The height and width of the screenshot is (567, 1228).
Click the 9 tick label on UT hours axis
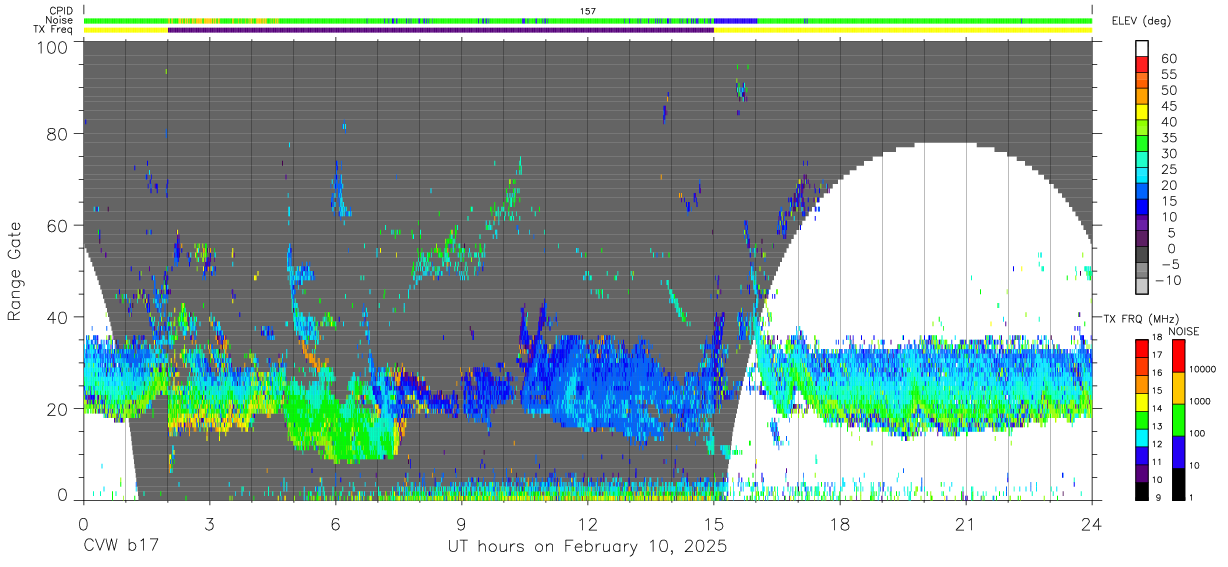(x=462, y=523)
